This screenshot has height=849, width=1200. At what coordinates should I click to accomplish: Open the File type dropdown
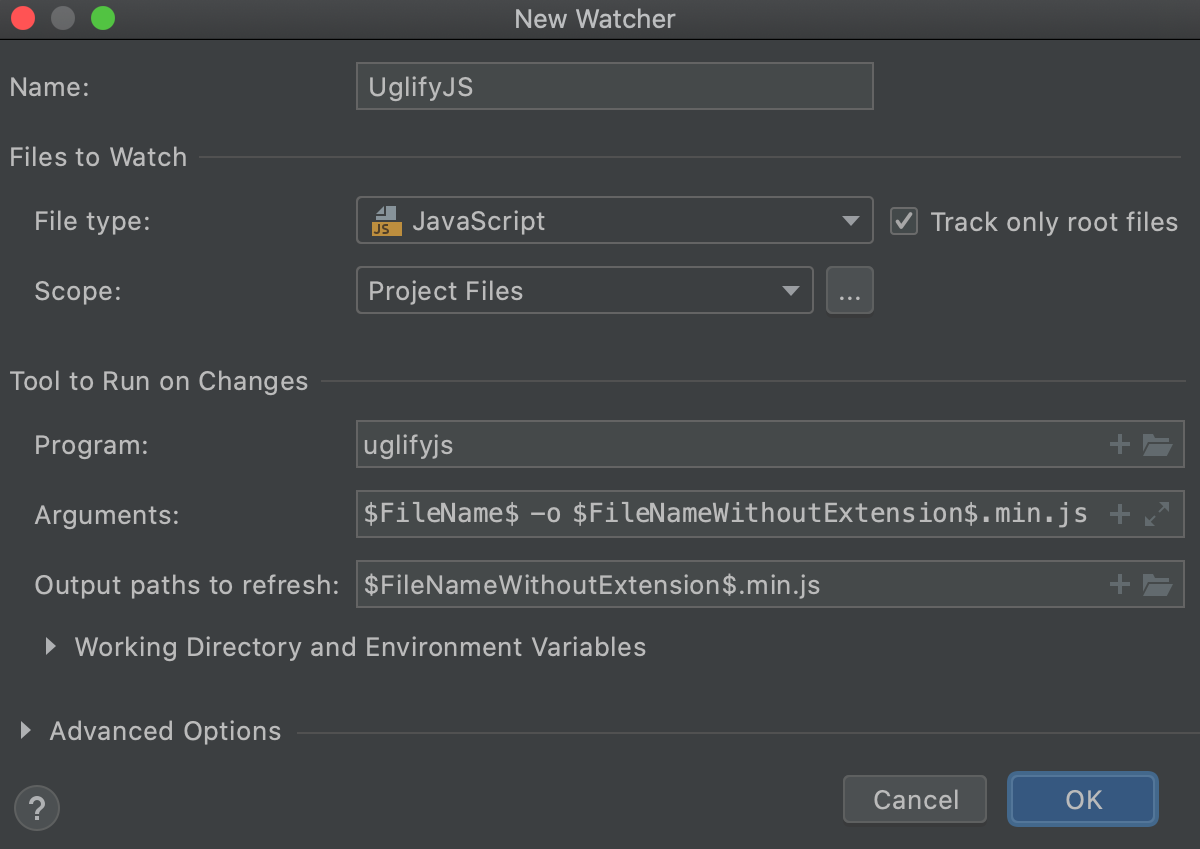(849, 220)
